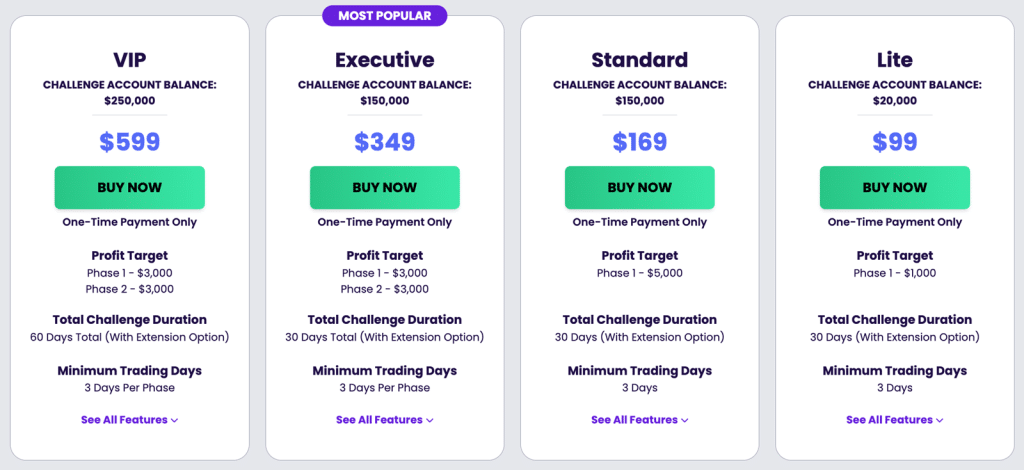This screenshot has width=1024, height=470.
Task: Expand See All Features text under VIP
Action: [124, 420]
